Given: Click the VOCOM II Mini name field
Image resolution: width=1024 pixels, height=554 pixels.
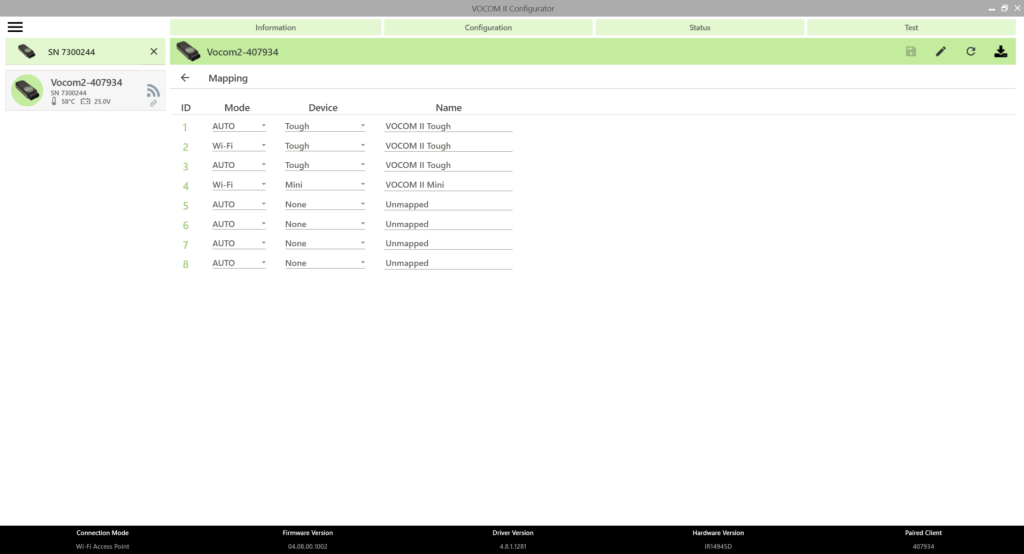Looking at the screenshot, I should pyautogui.click(x=448, y=185).
